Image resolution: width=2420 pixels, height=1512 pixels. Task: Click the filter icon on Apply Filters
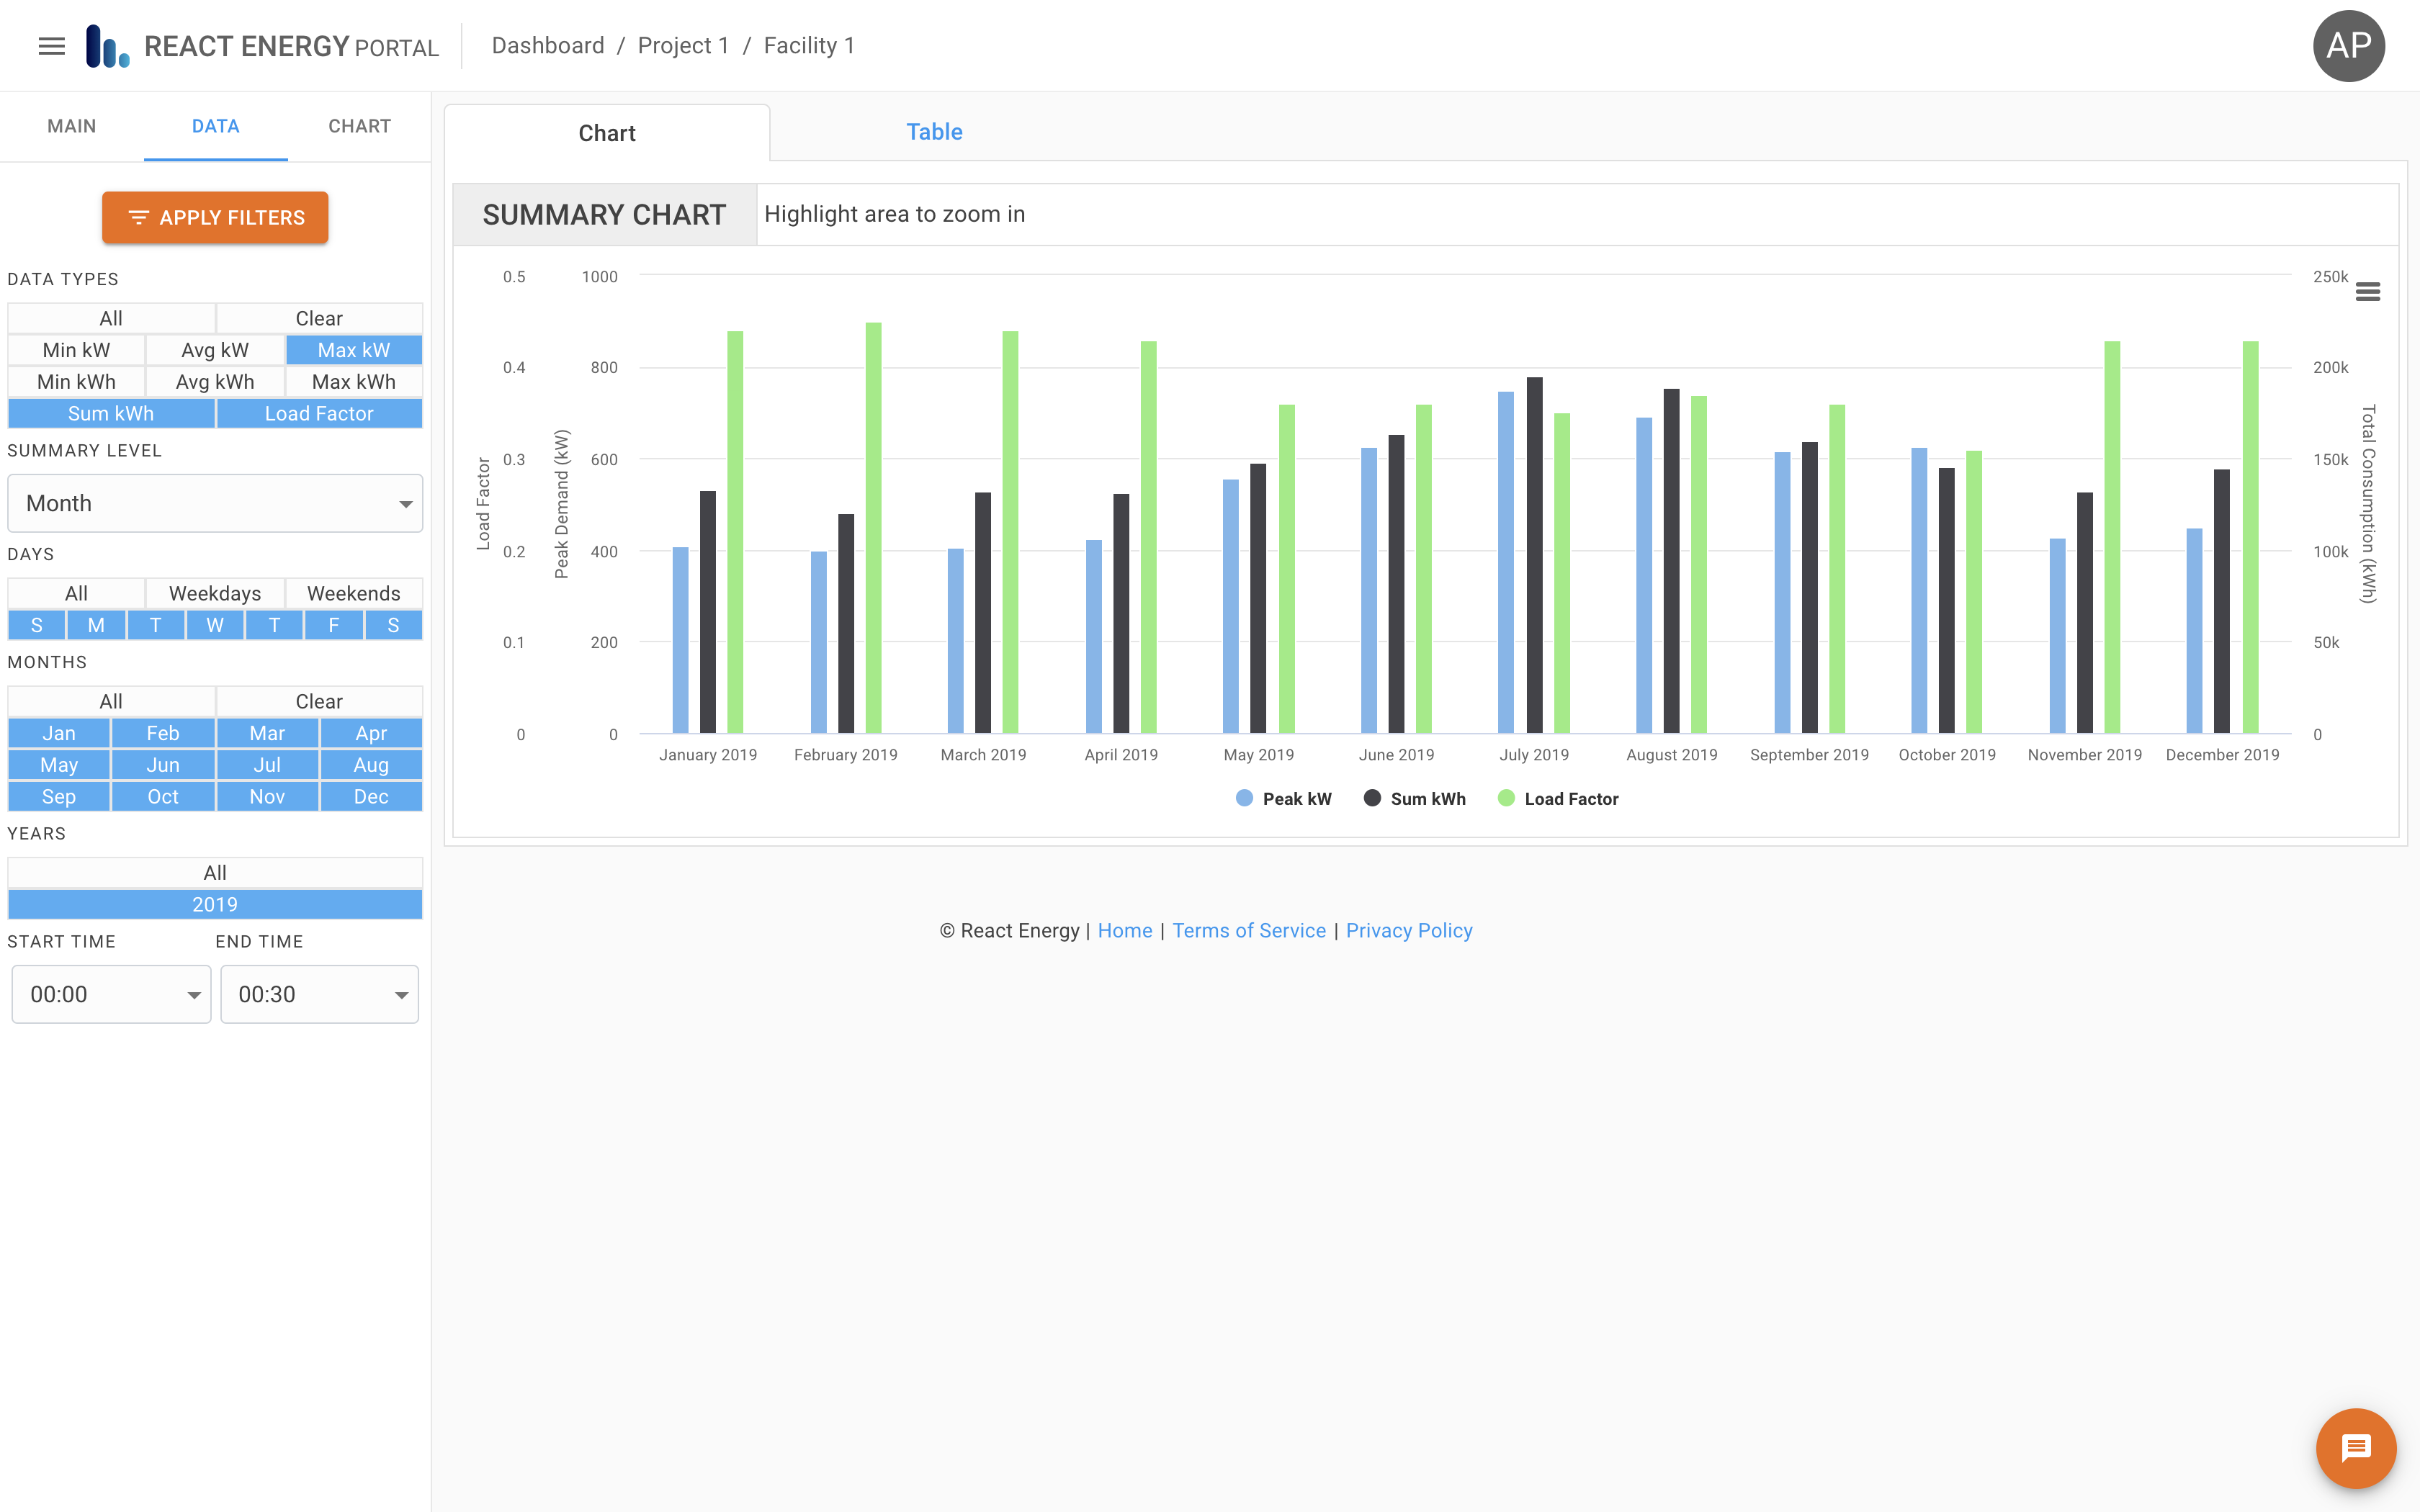coord(139,217)
